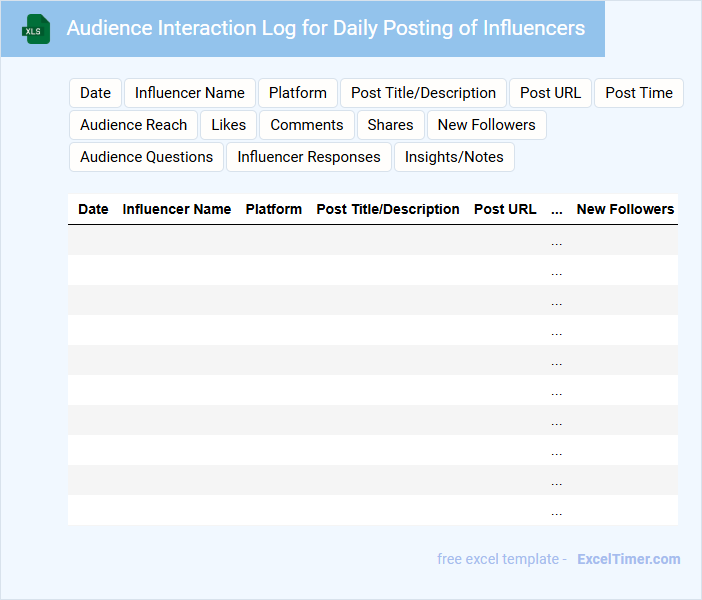Click the green XLS file icon
This screenshot has height=600, width=702.
click(36, 29)
